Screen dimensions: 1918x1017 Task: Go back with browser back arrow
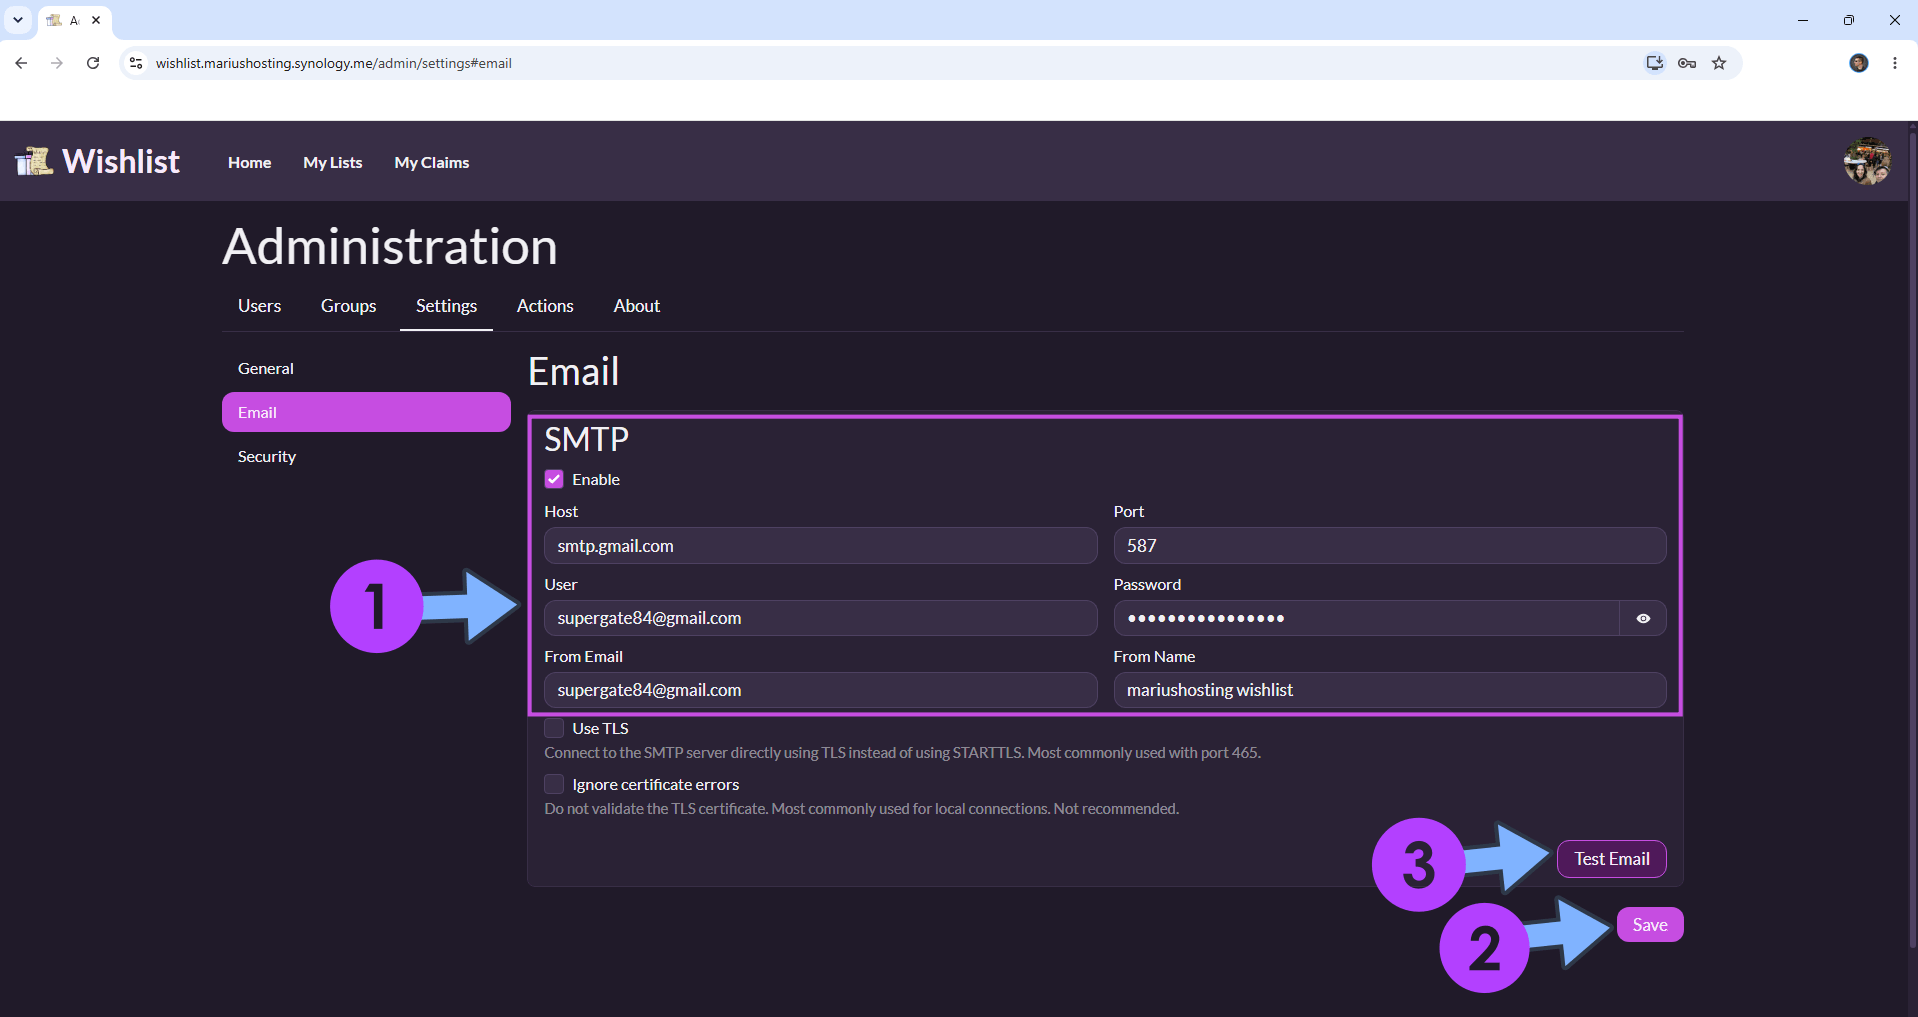pyautogui.click(x=21, y=63)
